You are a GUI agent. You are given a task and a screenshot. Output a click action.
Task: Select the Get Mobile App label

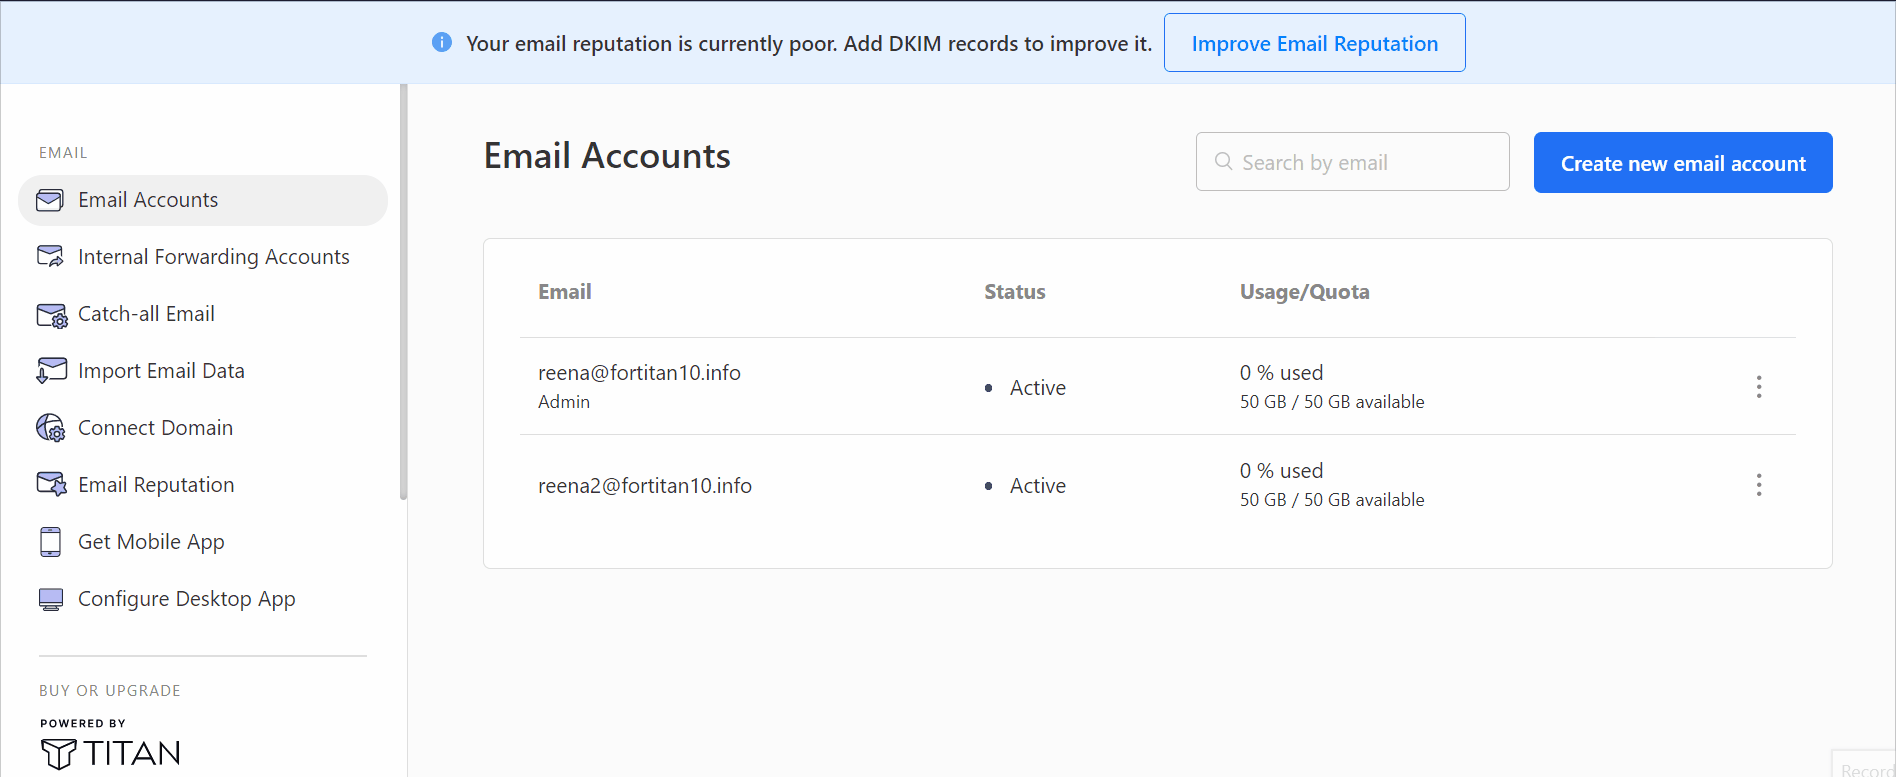pyautogui.click(x=151, y=542)
